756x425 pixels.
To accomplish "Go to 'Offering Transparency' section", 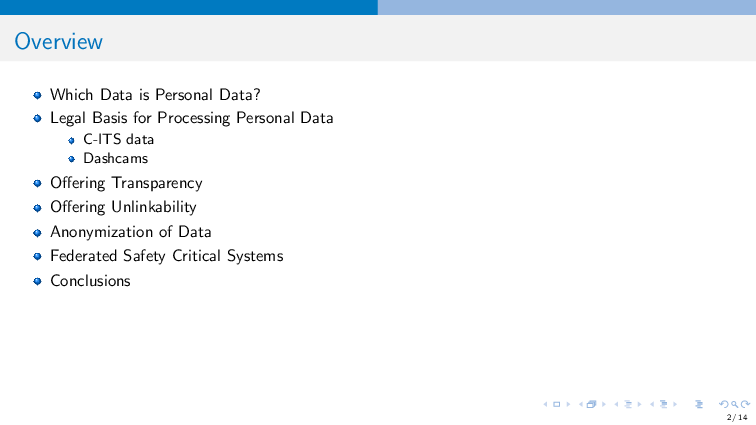I will pyautogui.click(x=126, y=183).
